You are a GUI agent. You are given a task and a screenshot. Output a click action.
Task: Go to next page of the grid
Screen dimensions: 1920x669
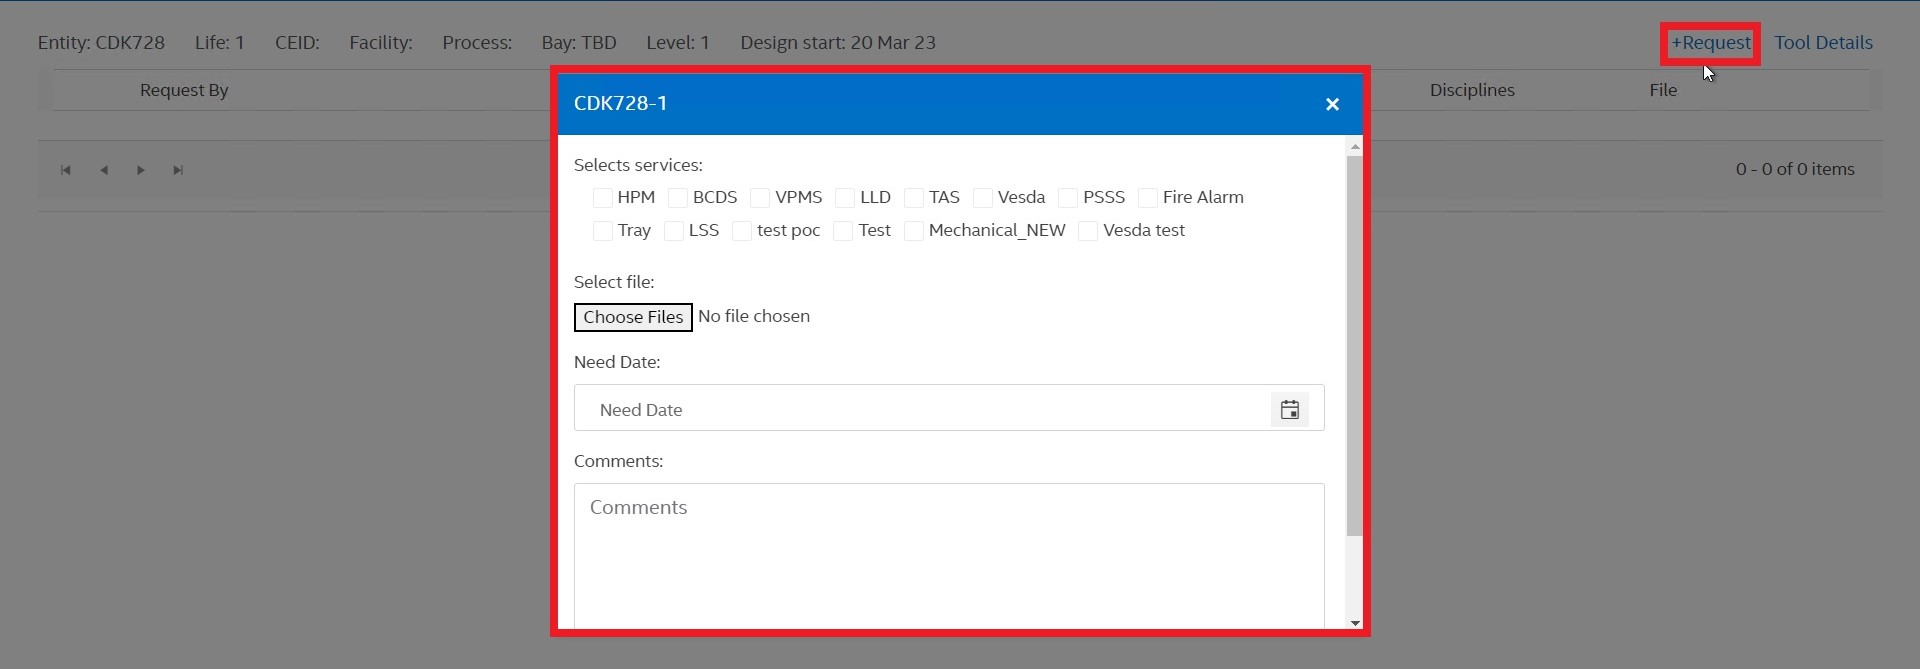click(141, 170)
